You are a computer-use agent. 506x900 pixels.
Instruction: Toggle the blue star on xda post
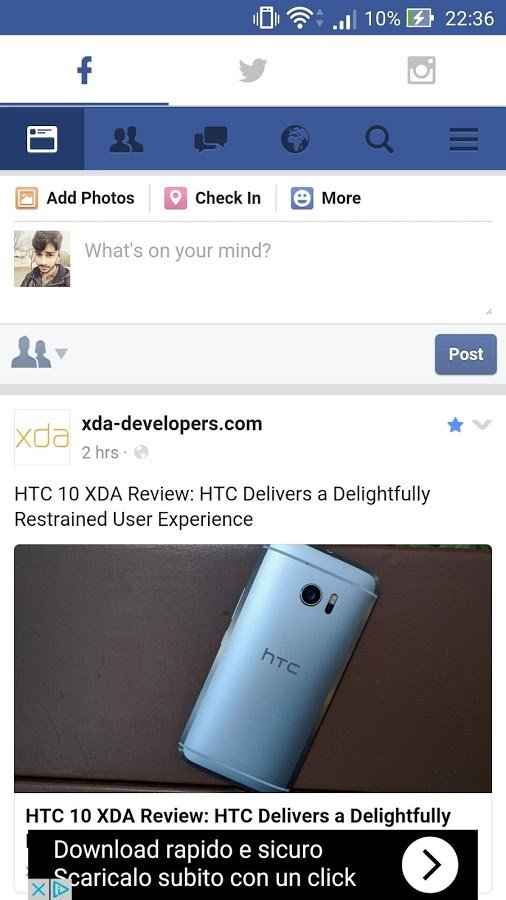[x=455, y=425]
